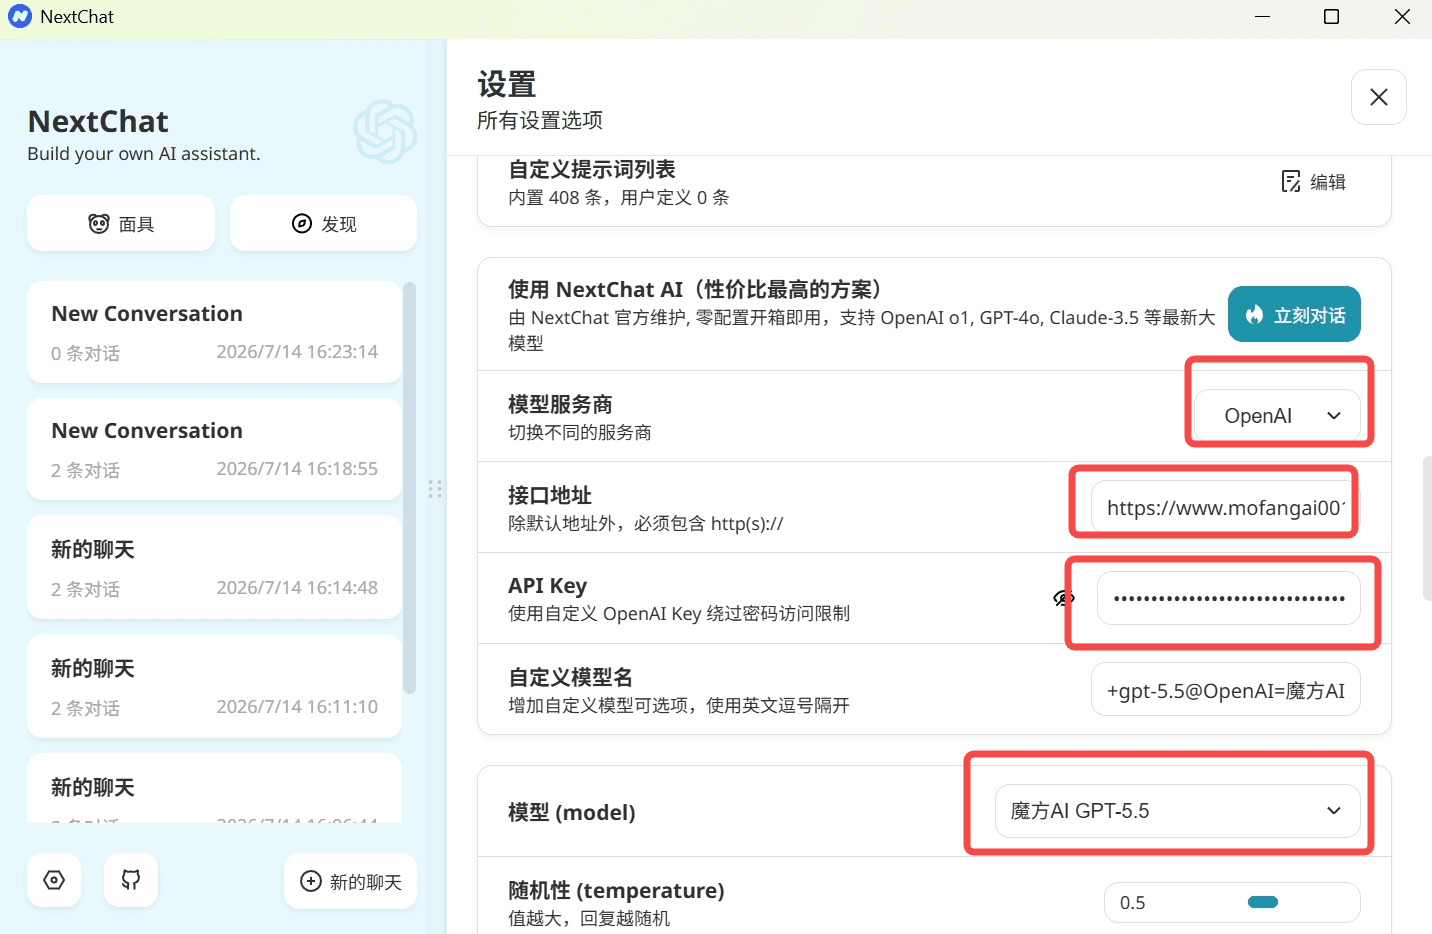Click the 模型 (model) label
The width and height of the screenshot is (1432, 934).
click(572, 812)
